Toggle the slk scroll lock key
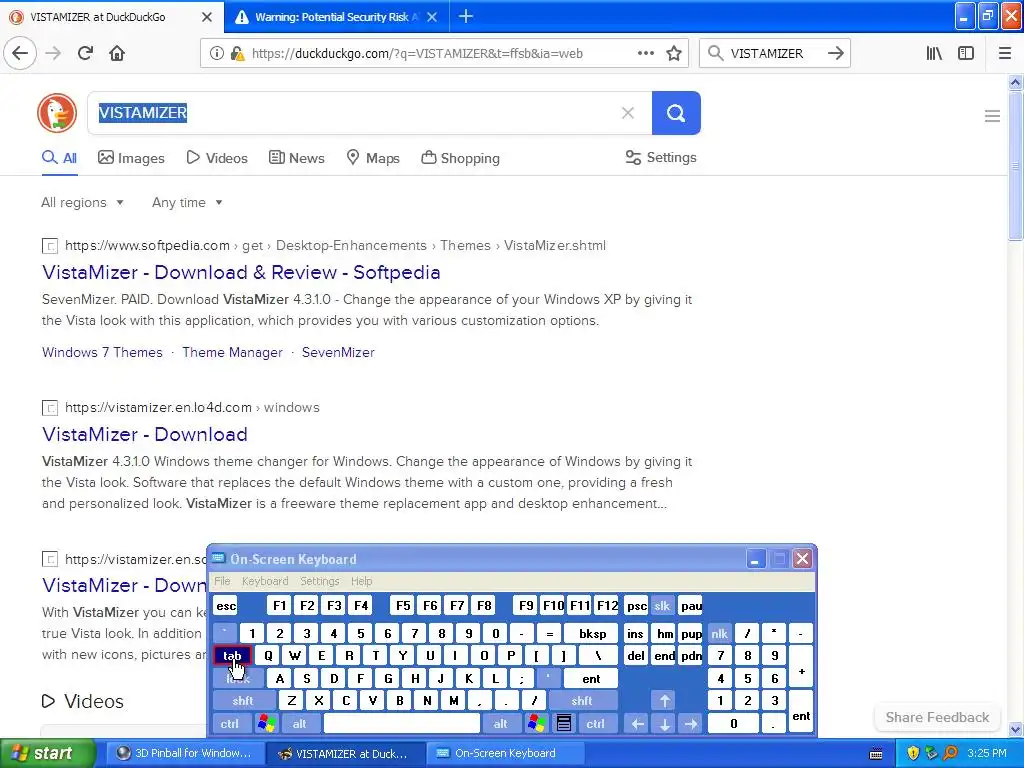The height and width of the screenshot is (768, 1024). click(x=662, y=605)
